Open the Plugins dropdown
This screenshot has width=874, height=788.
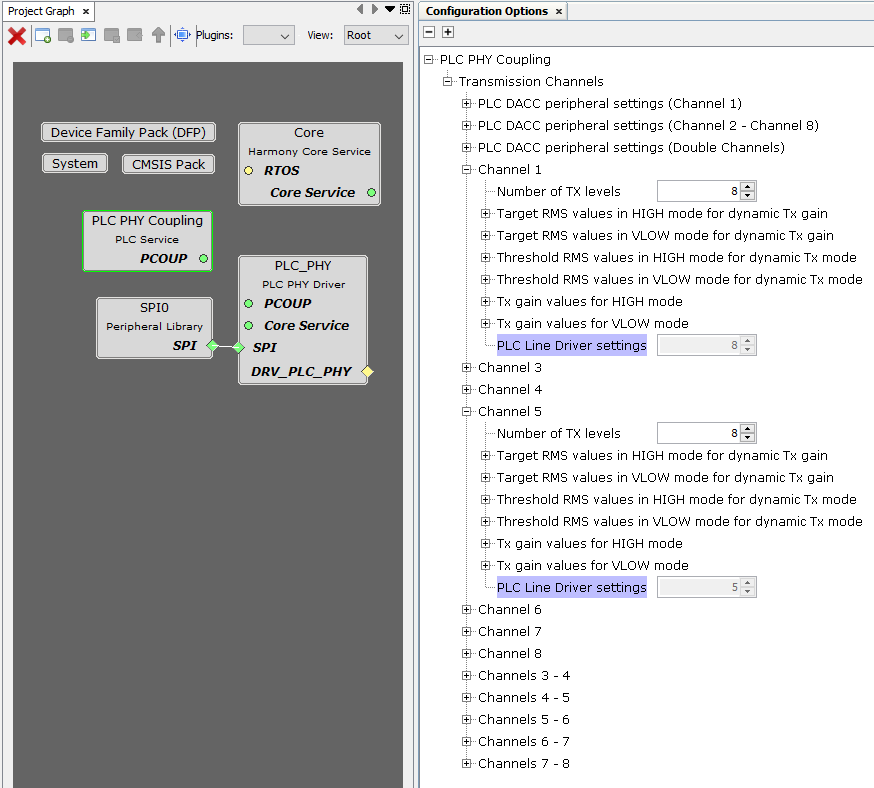(x=268, y=36)
